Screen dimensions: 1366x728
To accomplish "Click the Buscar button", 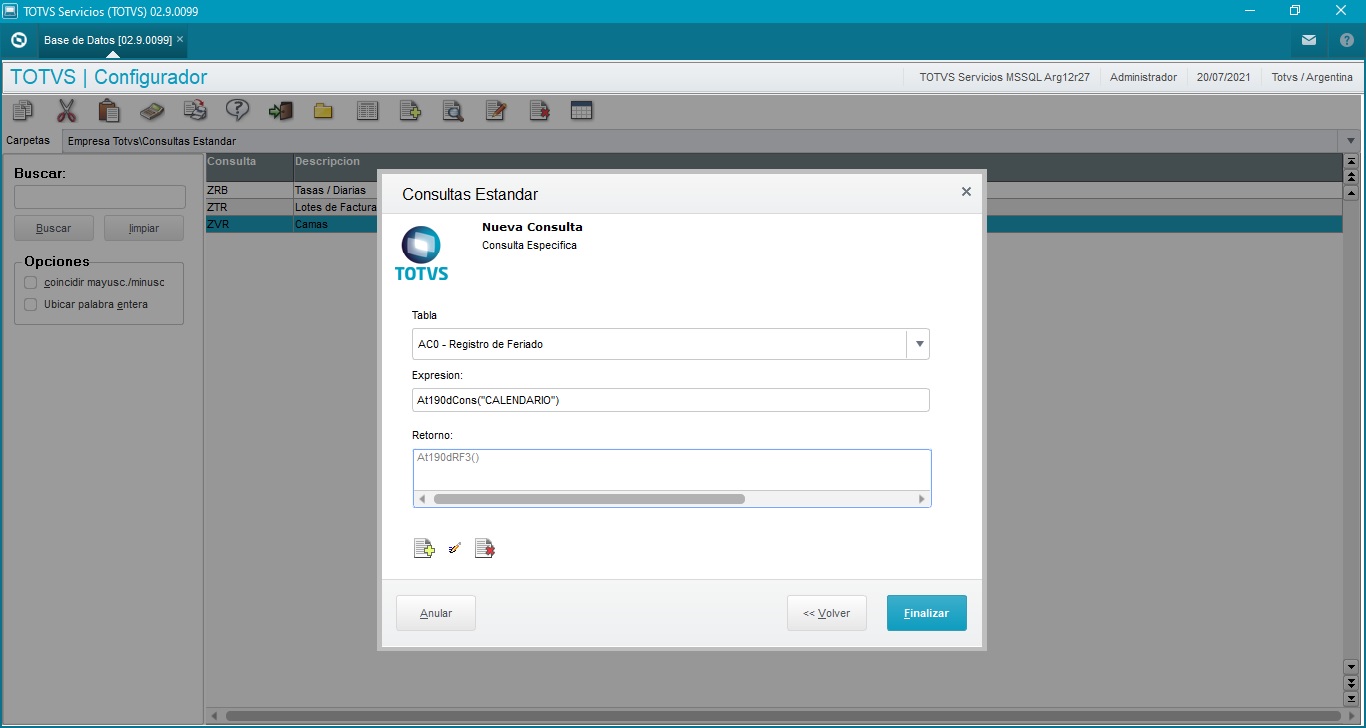I will (54, 228).
